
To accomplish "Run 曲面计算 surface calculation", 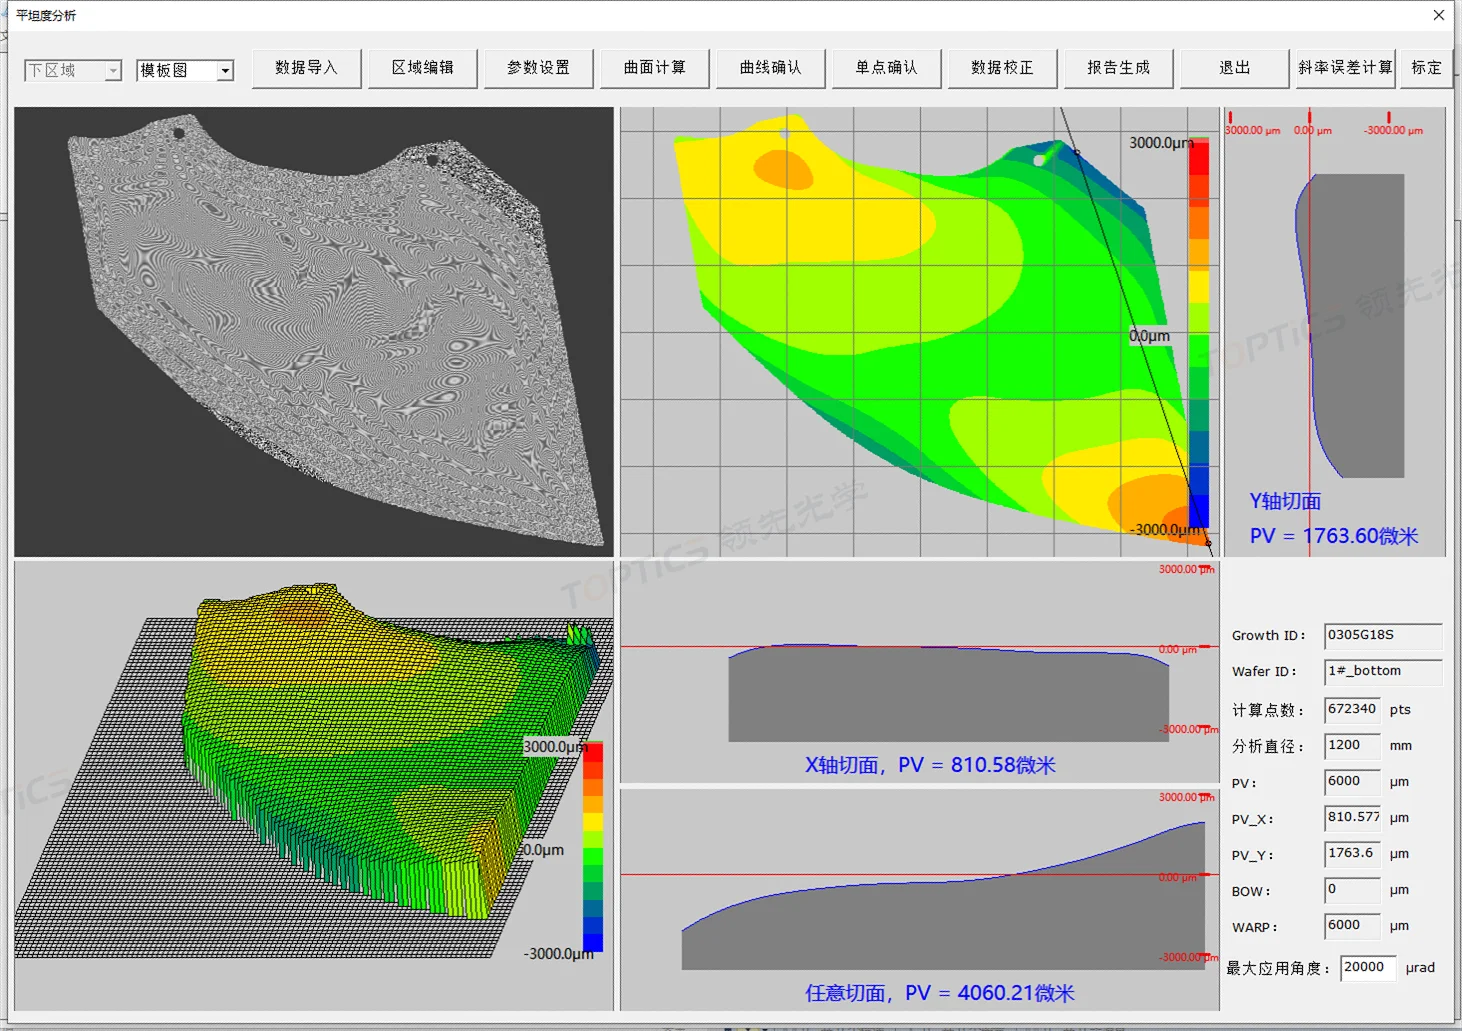I will (x=655, y=68).
